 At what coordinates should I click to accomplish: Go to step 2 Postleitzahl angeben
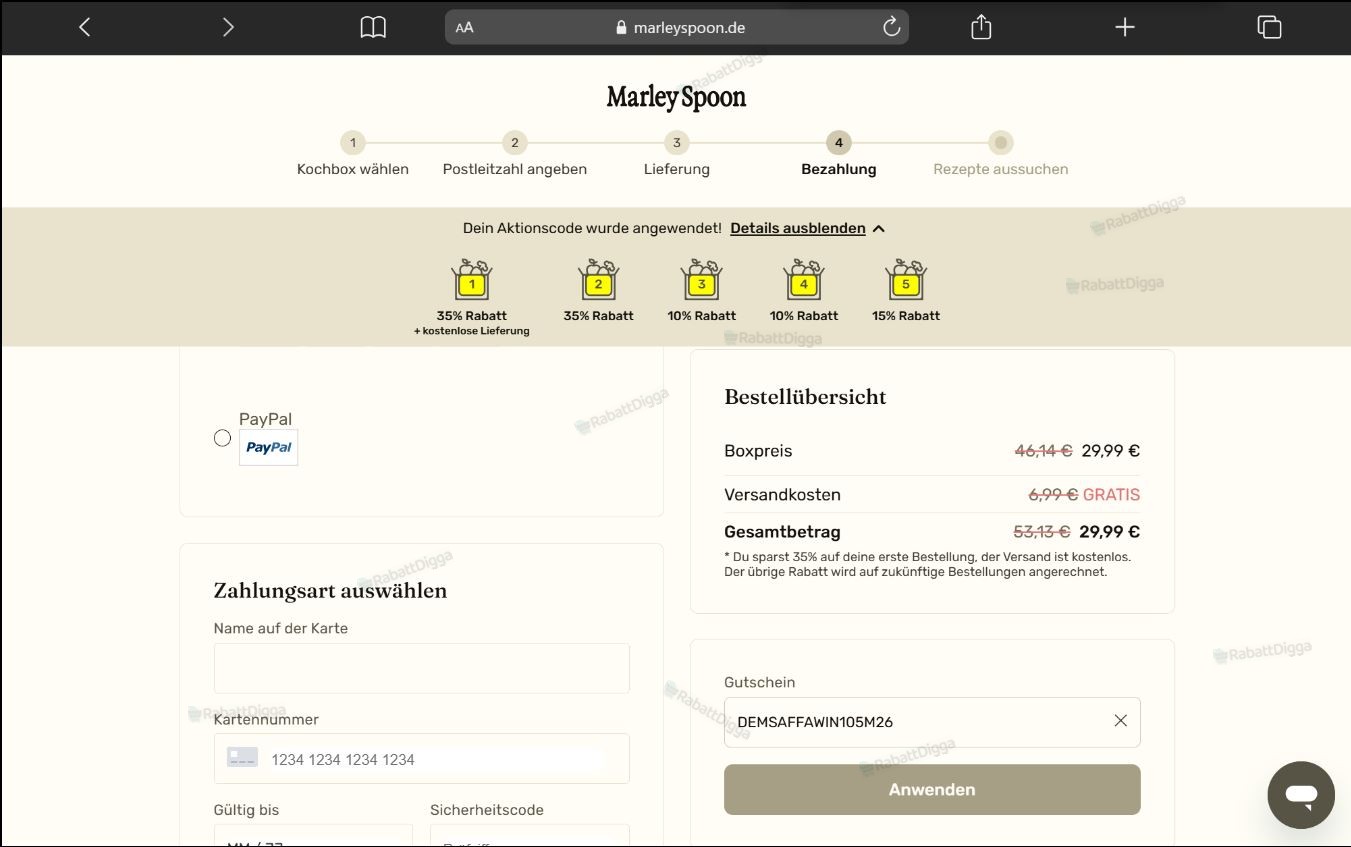pyautogui.click(x=515, y=155)
